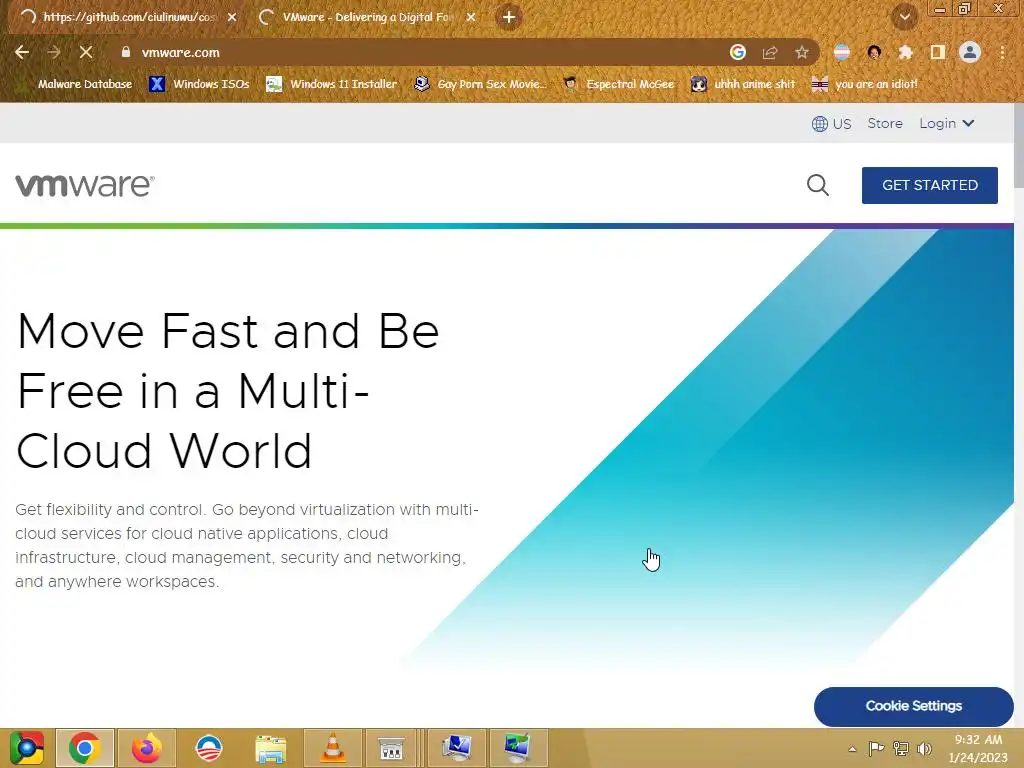Bookmark this page with the star icon
This screenshot has width=1024, height=768.
(x=802, y=52)
